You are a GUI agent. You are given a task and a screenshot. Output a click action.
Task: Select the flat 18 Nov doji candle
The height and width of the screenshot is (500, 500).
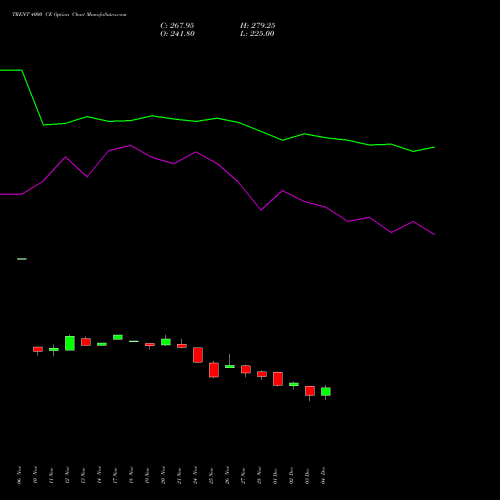pos(134,341)
